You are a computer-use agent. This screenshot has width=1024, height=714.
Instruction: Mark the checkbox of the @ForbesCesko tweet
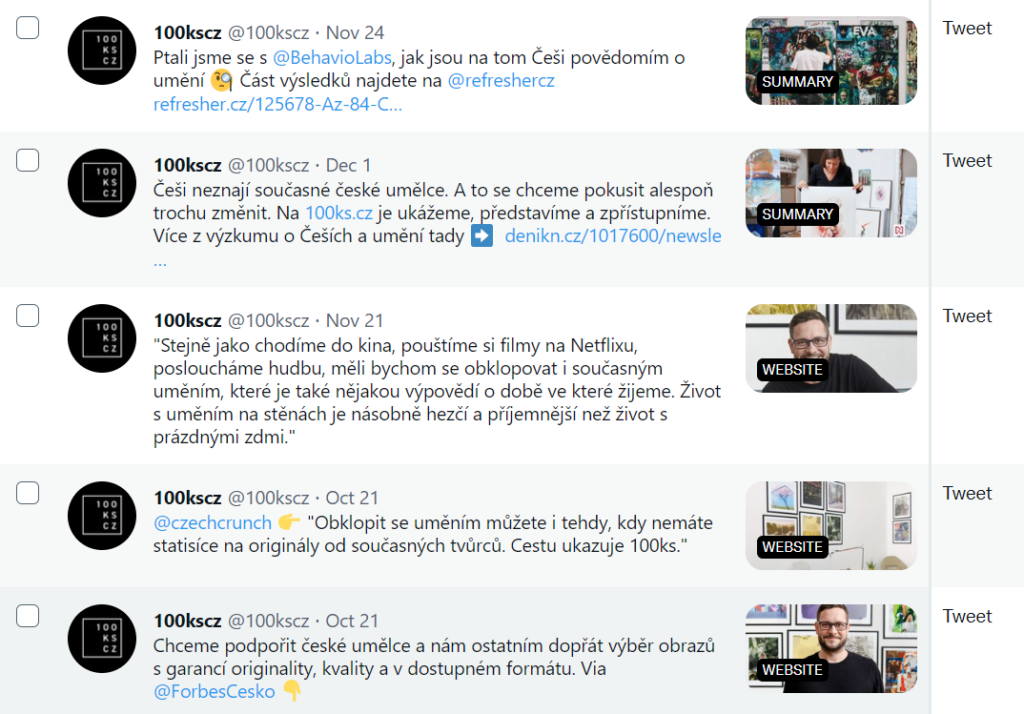tap(27, 615)
